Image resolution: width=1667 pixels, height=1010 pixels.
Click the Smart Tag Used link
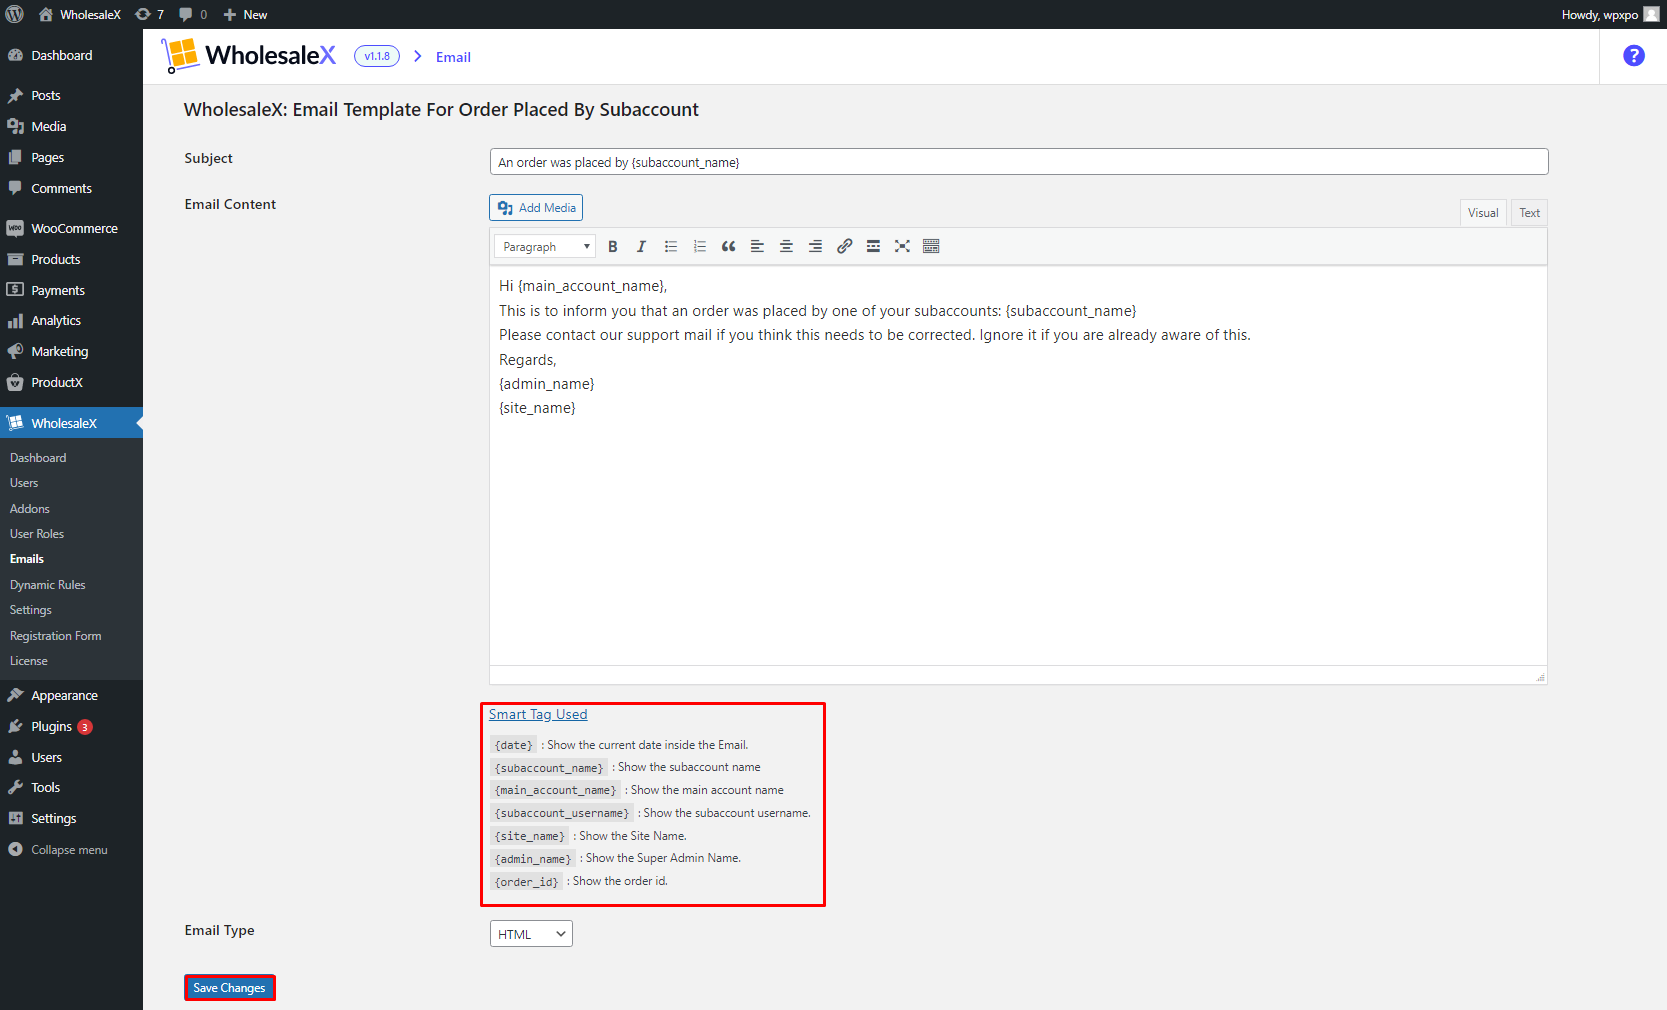(x=538, y=714)
